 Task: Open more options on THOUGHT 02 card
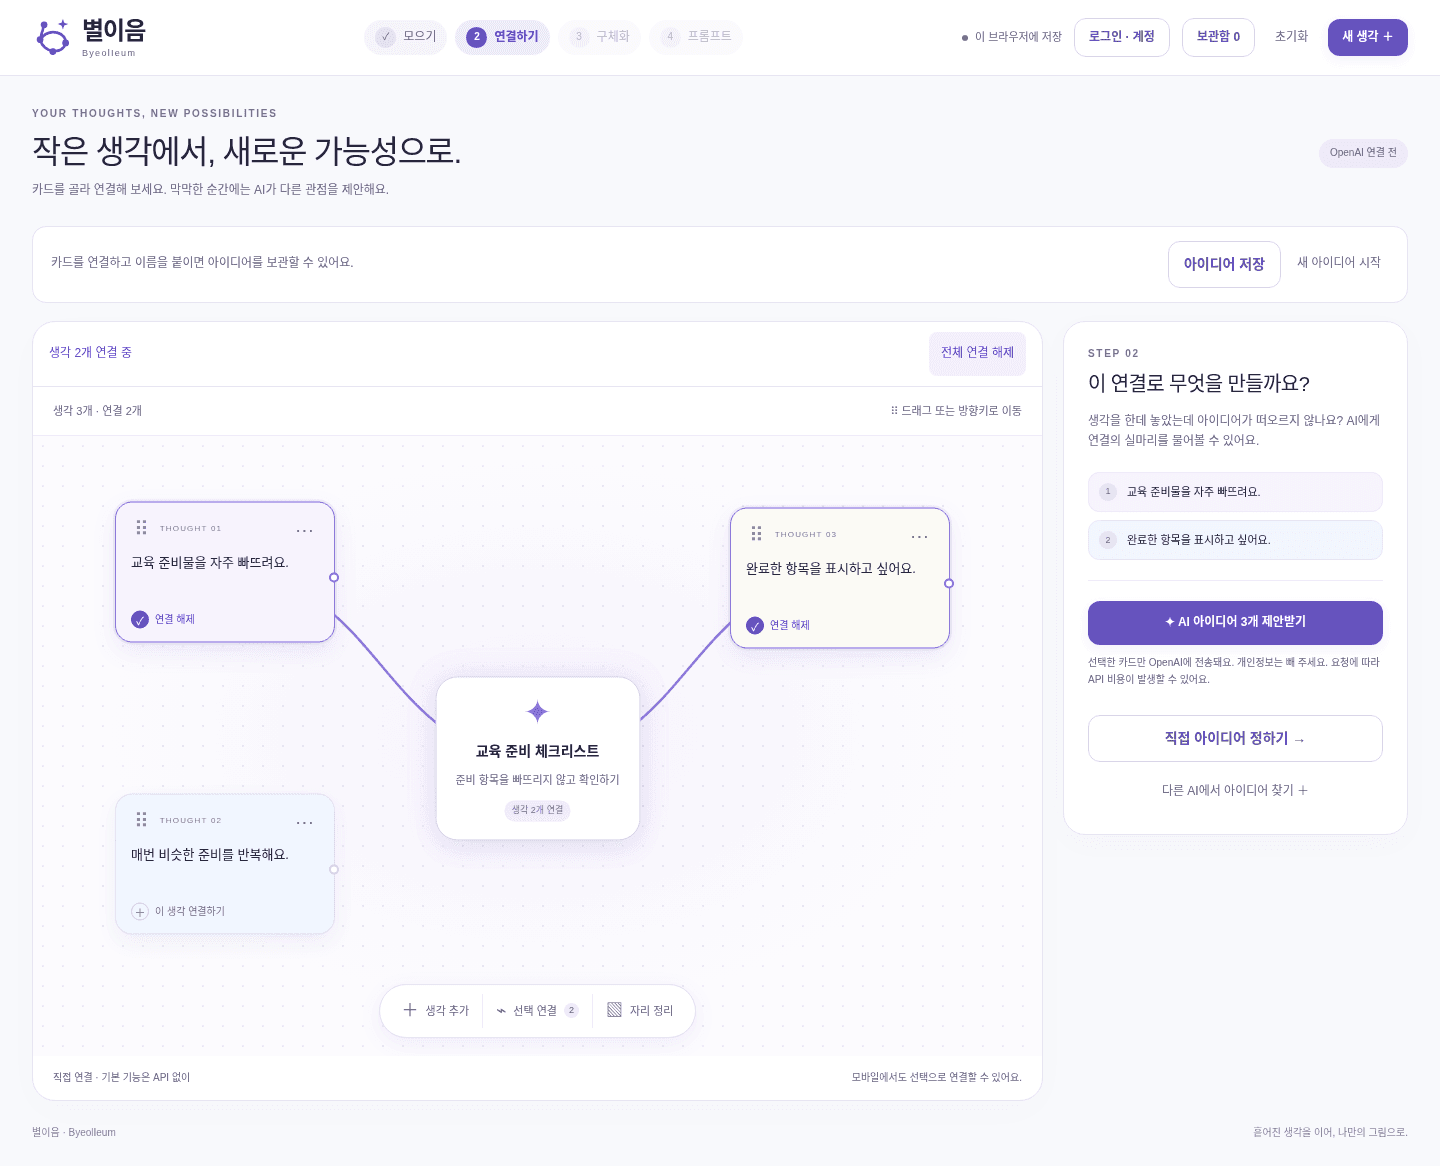305,822
